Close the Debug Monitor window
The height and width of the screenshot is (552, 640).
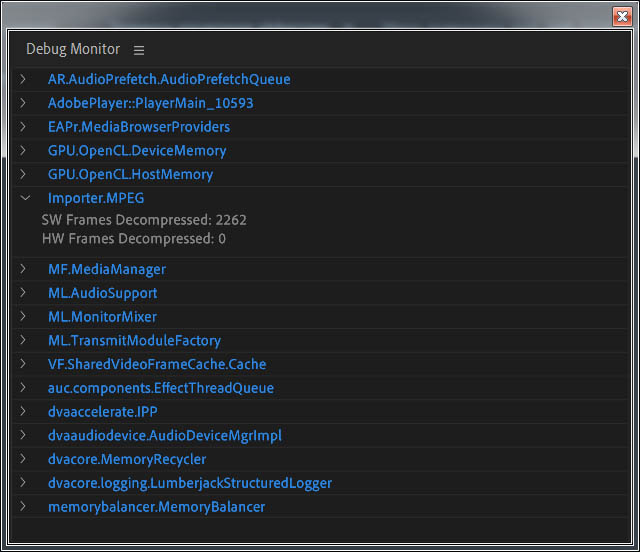621,16
